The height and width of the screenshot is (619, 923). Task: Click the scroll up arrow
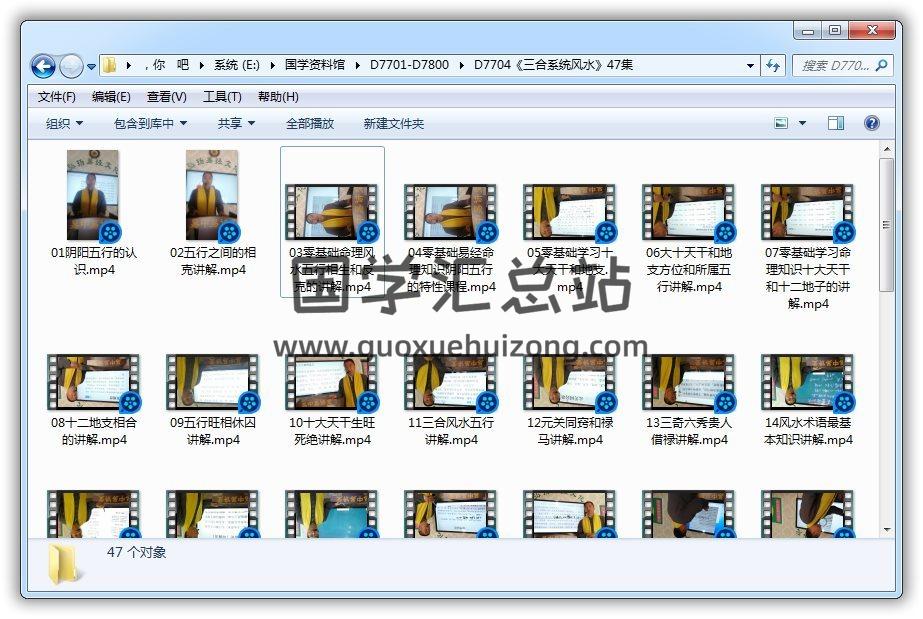pos(887,149)
